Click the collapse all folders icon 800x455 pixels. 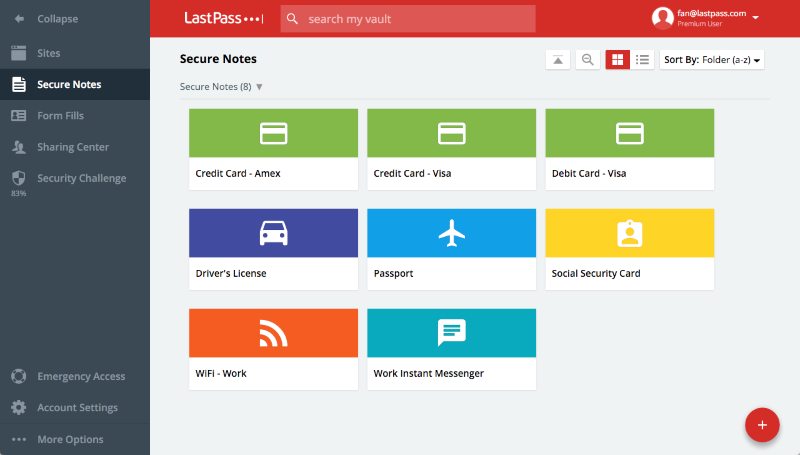[x=558, y=60]
